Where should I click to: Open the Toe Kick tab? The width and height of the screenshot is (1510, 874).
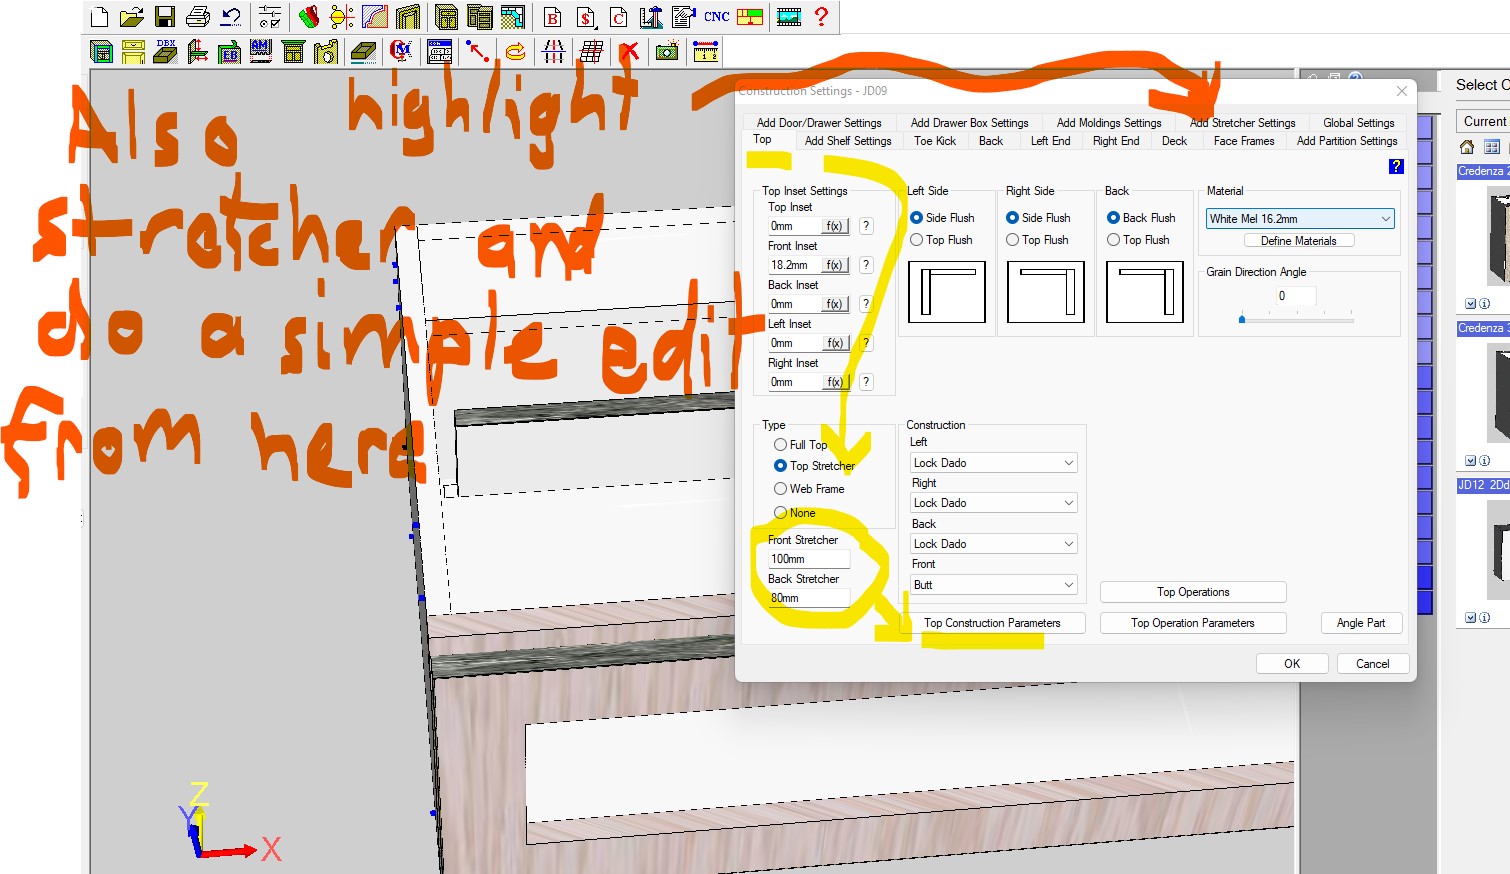pos(935,141)
